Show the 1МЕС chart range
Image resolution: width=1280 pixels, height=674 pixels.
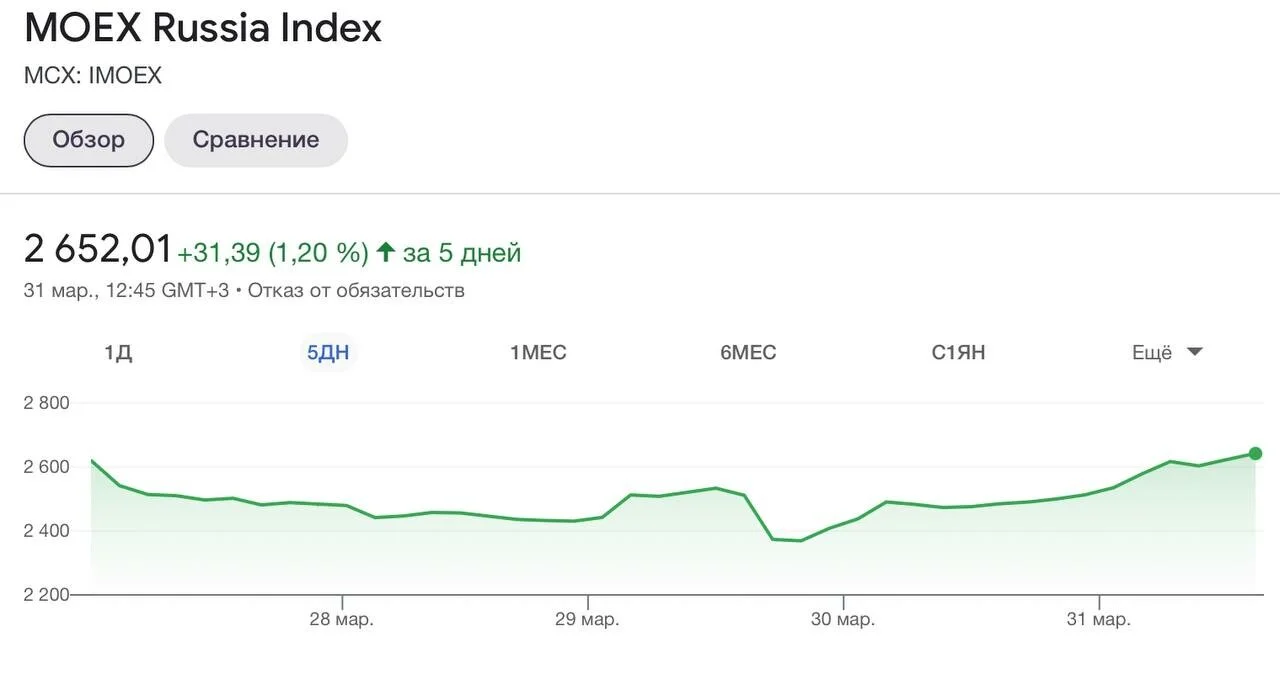coord(538,353)
